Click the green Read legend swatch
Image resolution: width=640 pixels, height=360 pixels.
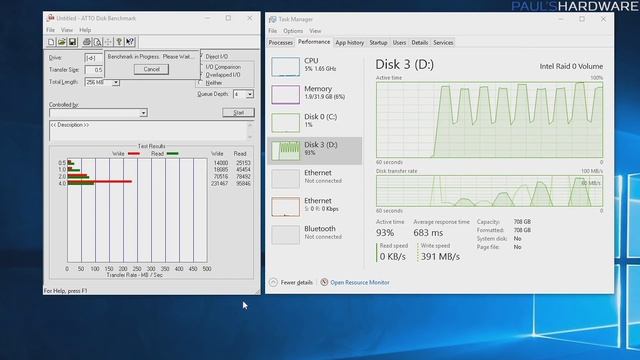(172, 153)
